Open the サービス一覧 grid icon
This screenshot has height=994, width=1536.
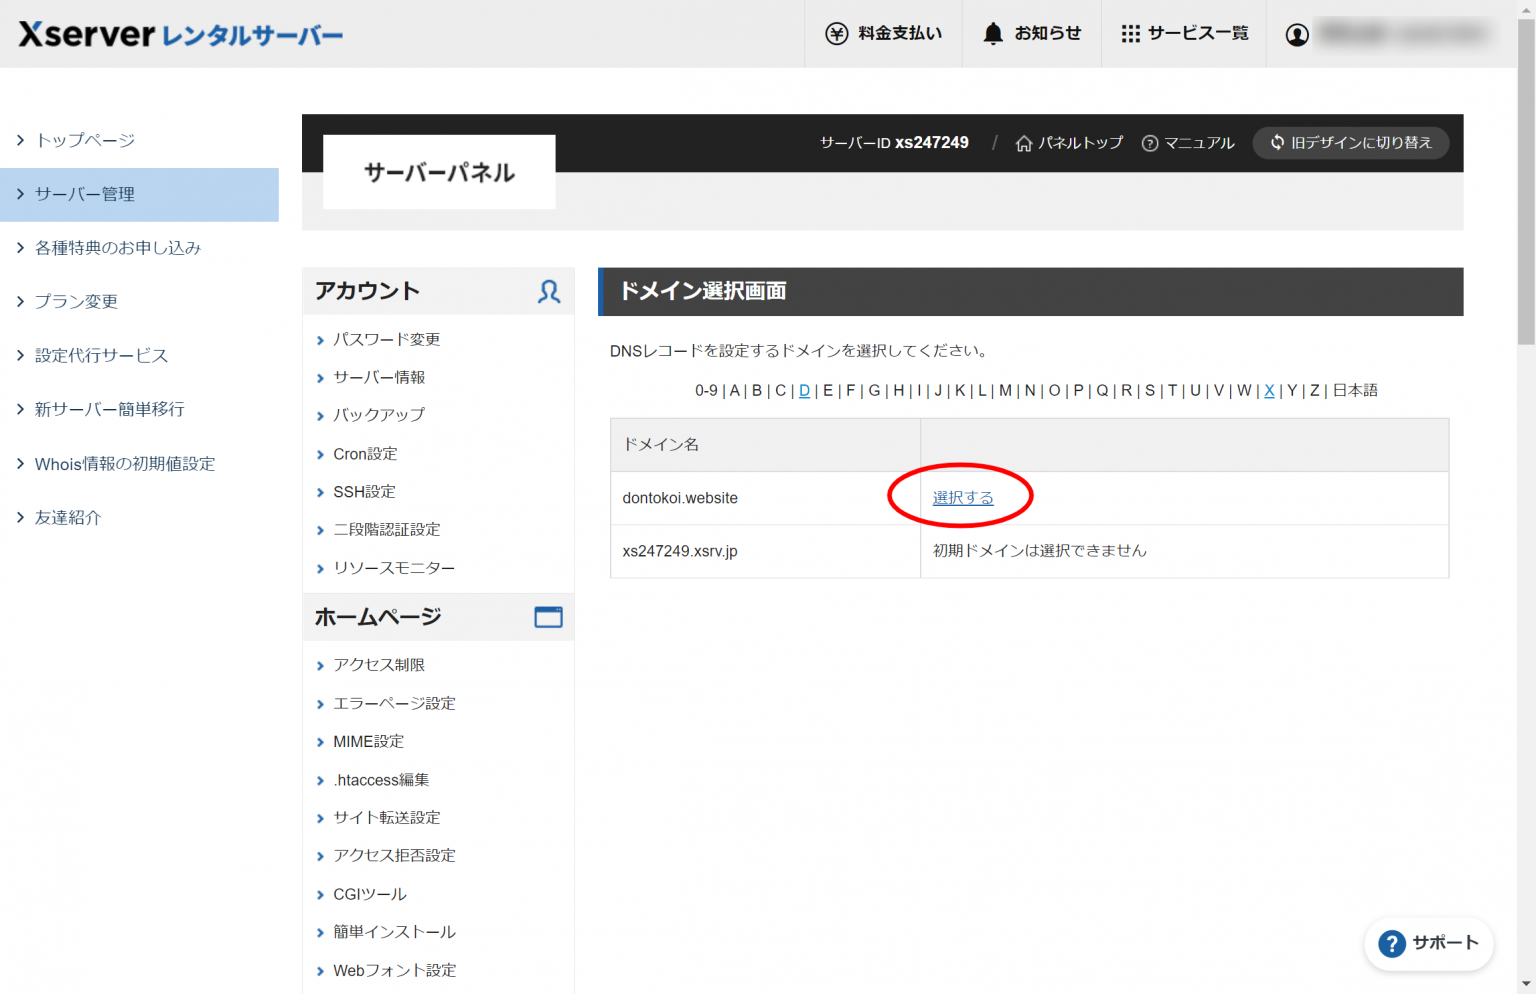(1131, 32)
